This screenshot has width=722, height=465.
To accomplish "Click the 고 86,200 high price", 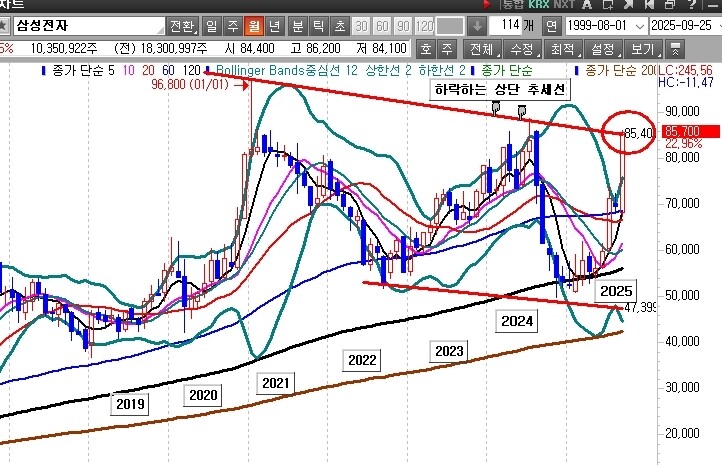I will click(x=315, y=48).
